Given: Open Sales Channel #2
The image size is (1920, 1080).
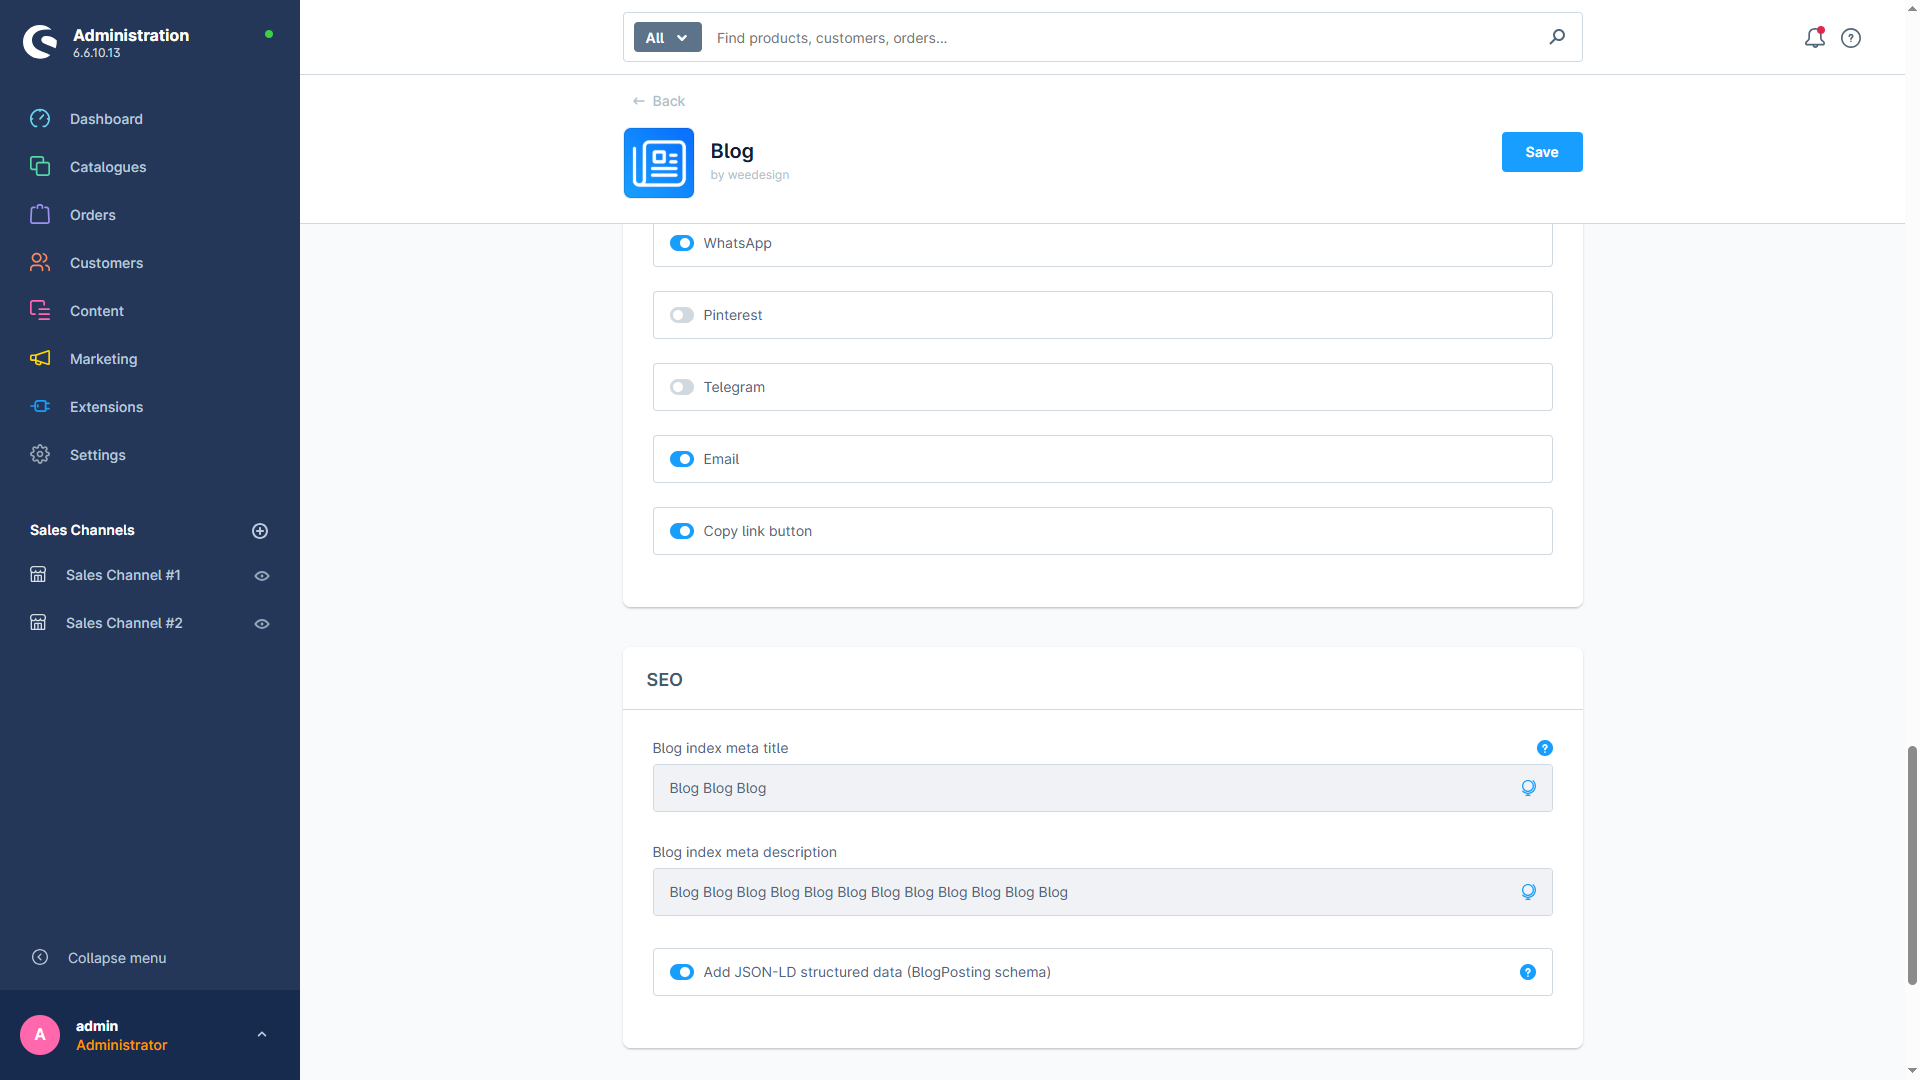Looking at the screenshot, I should [x=124, y=623].
